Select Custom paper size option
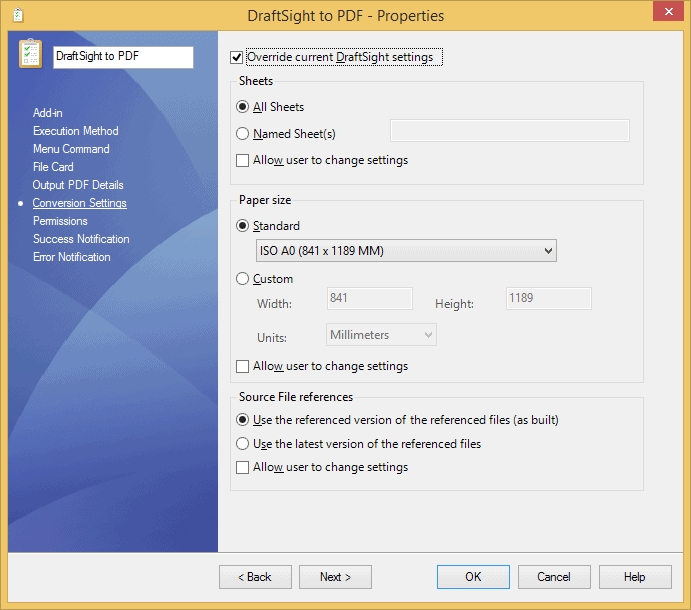The height and width of the screenshot is (610, 691). click(x=242, y=279)
